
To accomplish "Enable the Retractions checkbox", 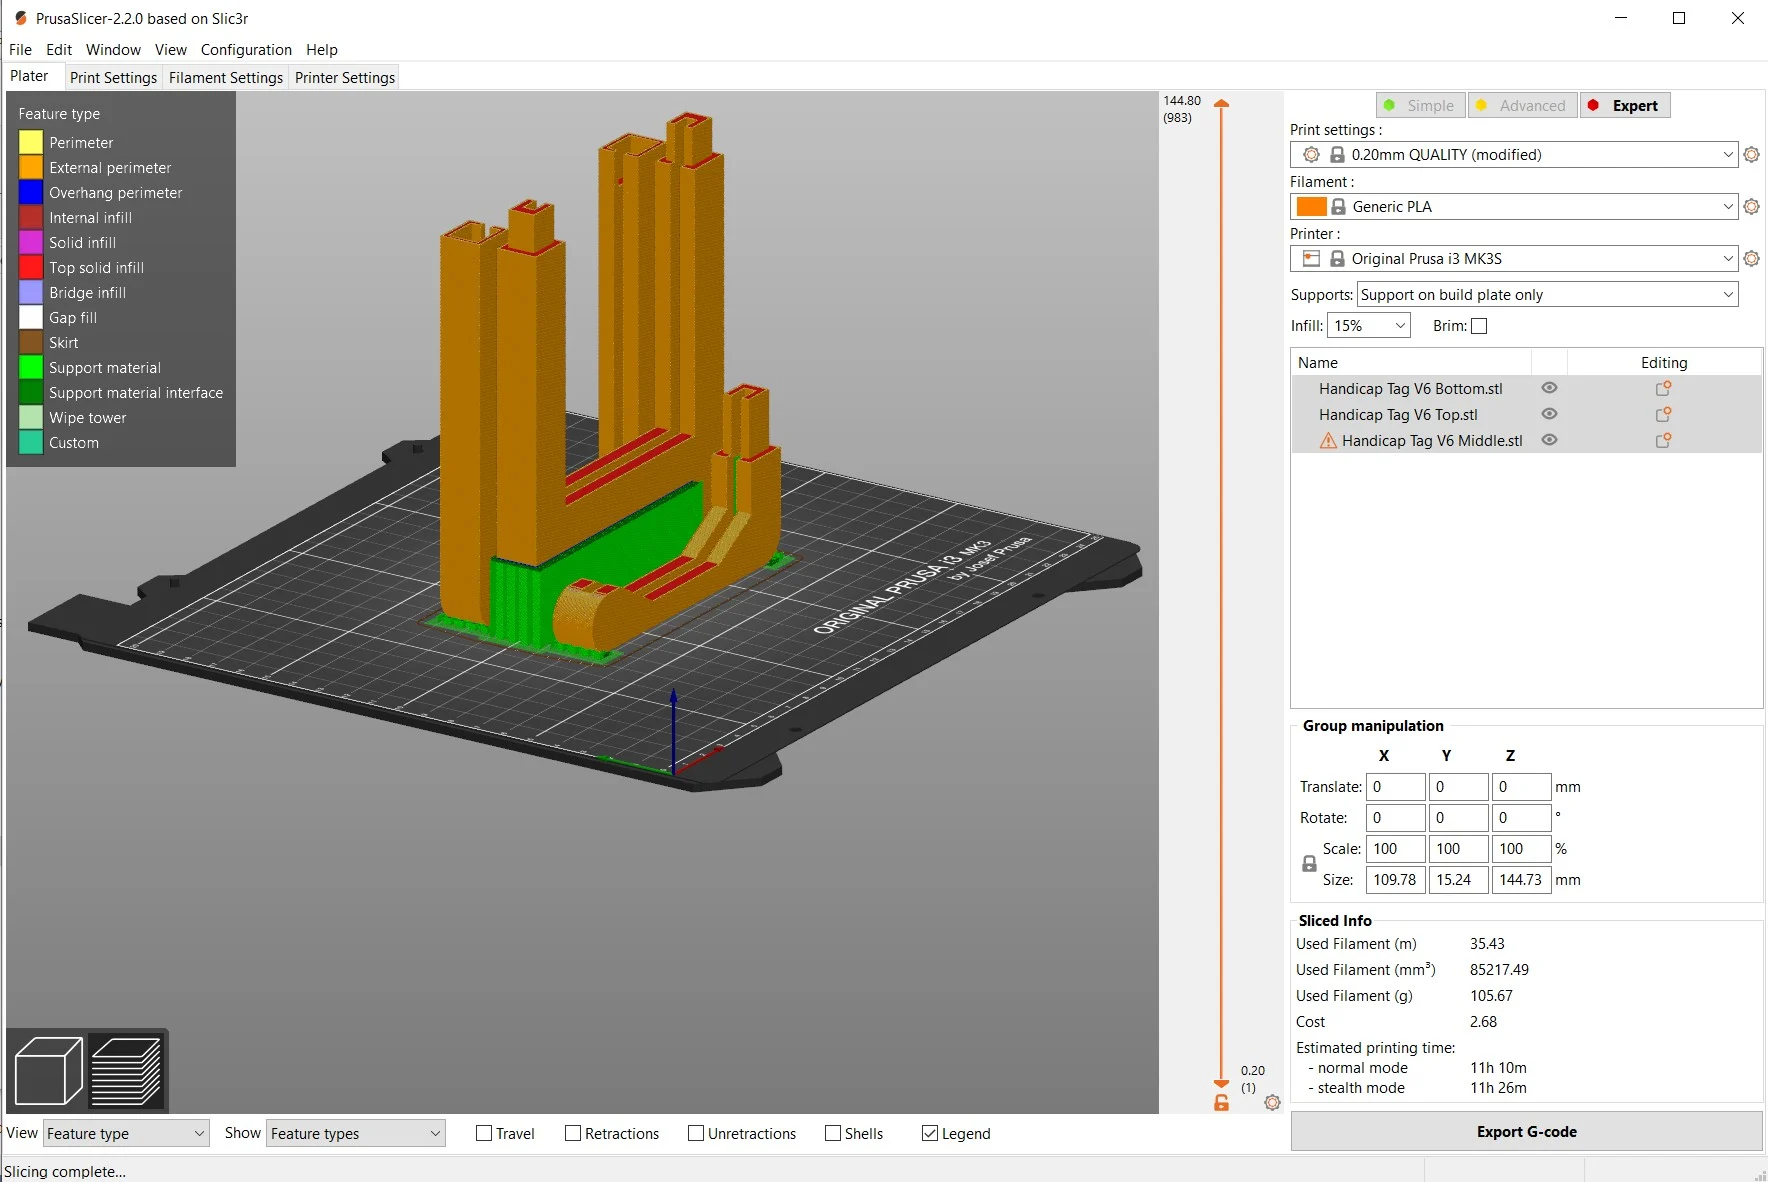I will click(573, 1133).
